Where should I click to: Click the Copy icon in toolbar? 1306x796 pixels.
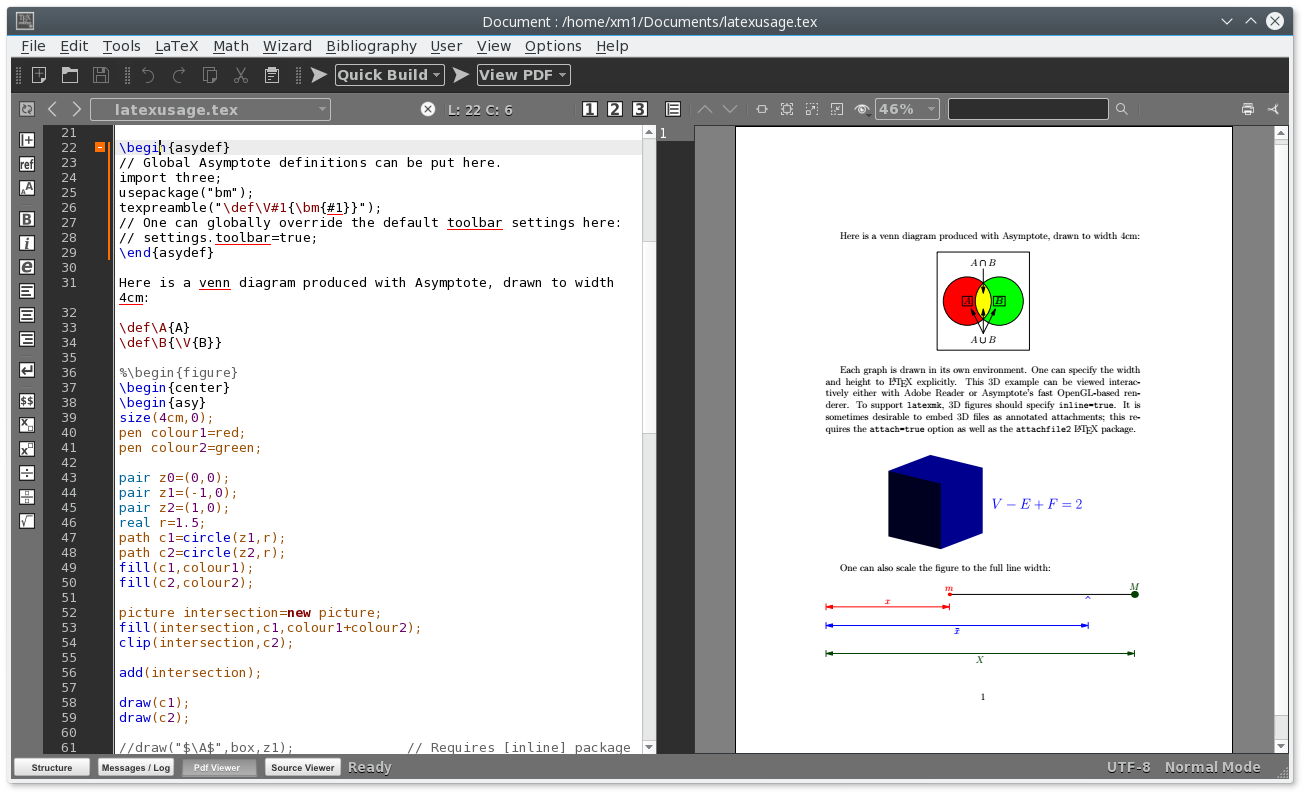(210, 75)
